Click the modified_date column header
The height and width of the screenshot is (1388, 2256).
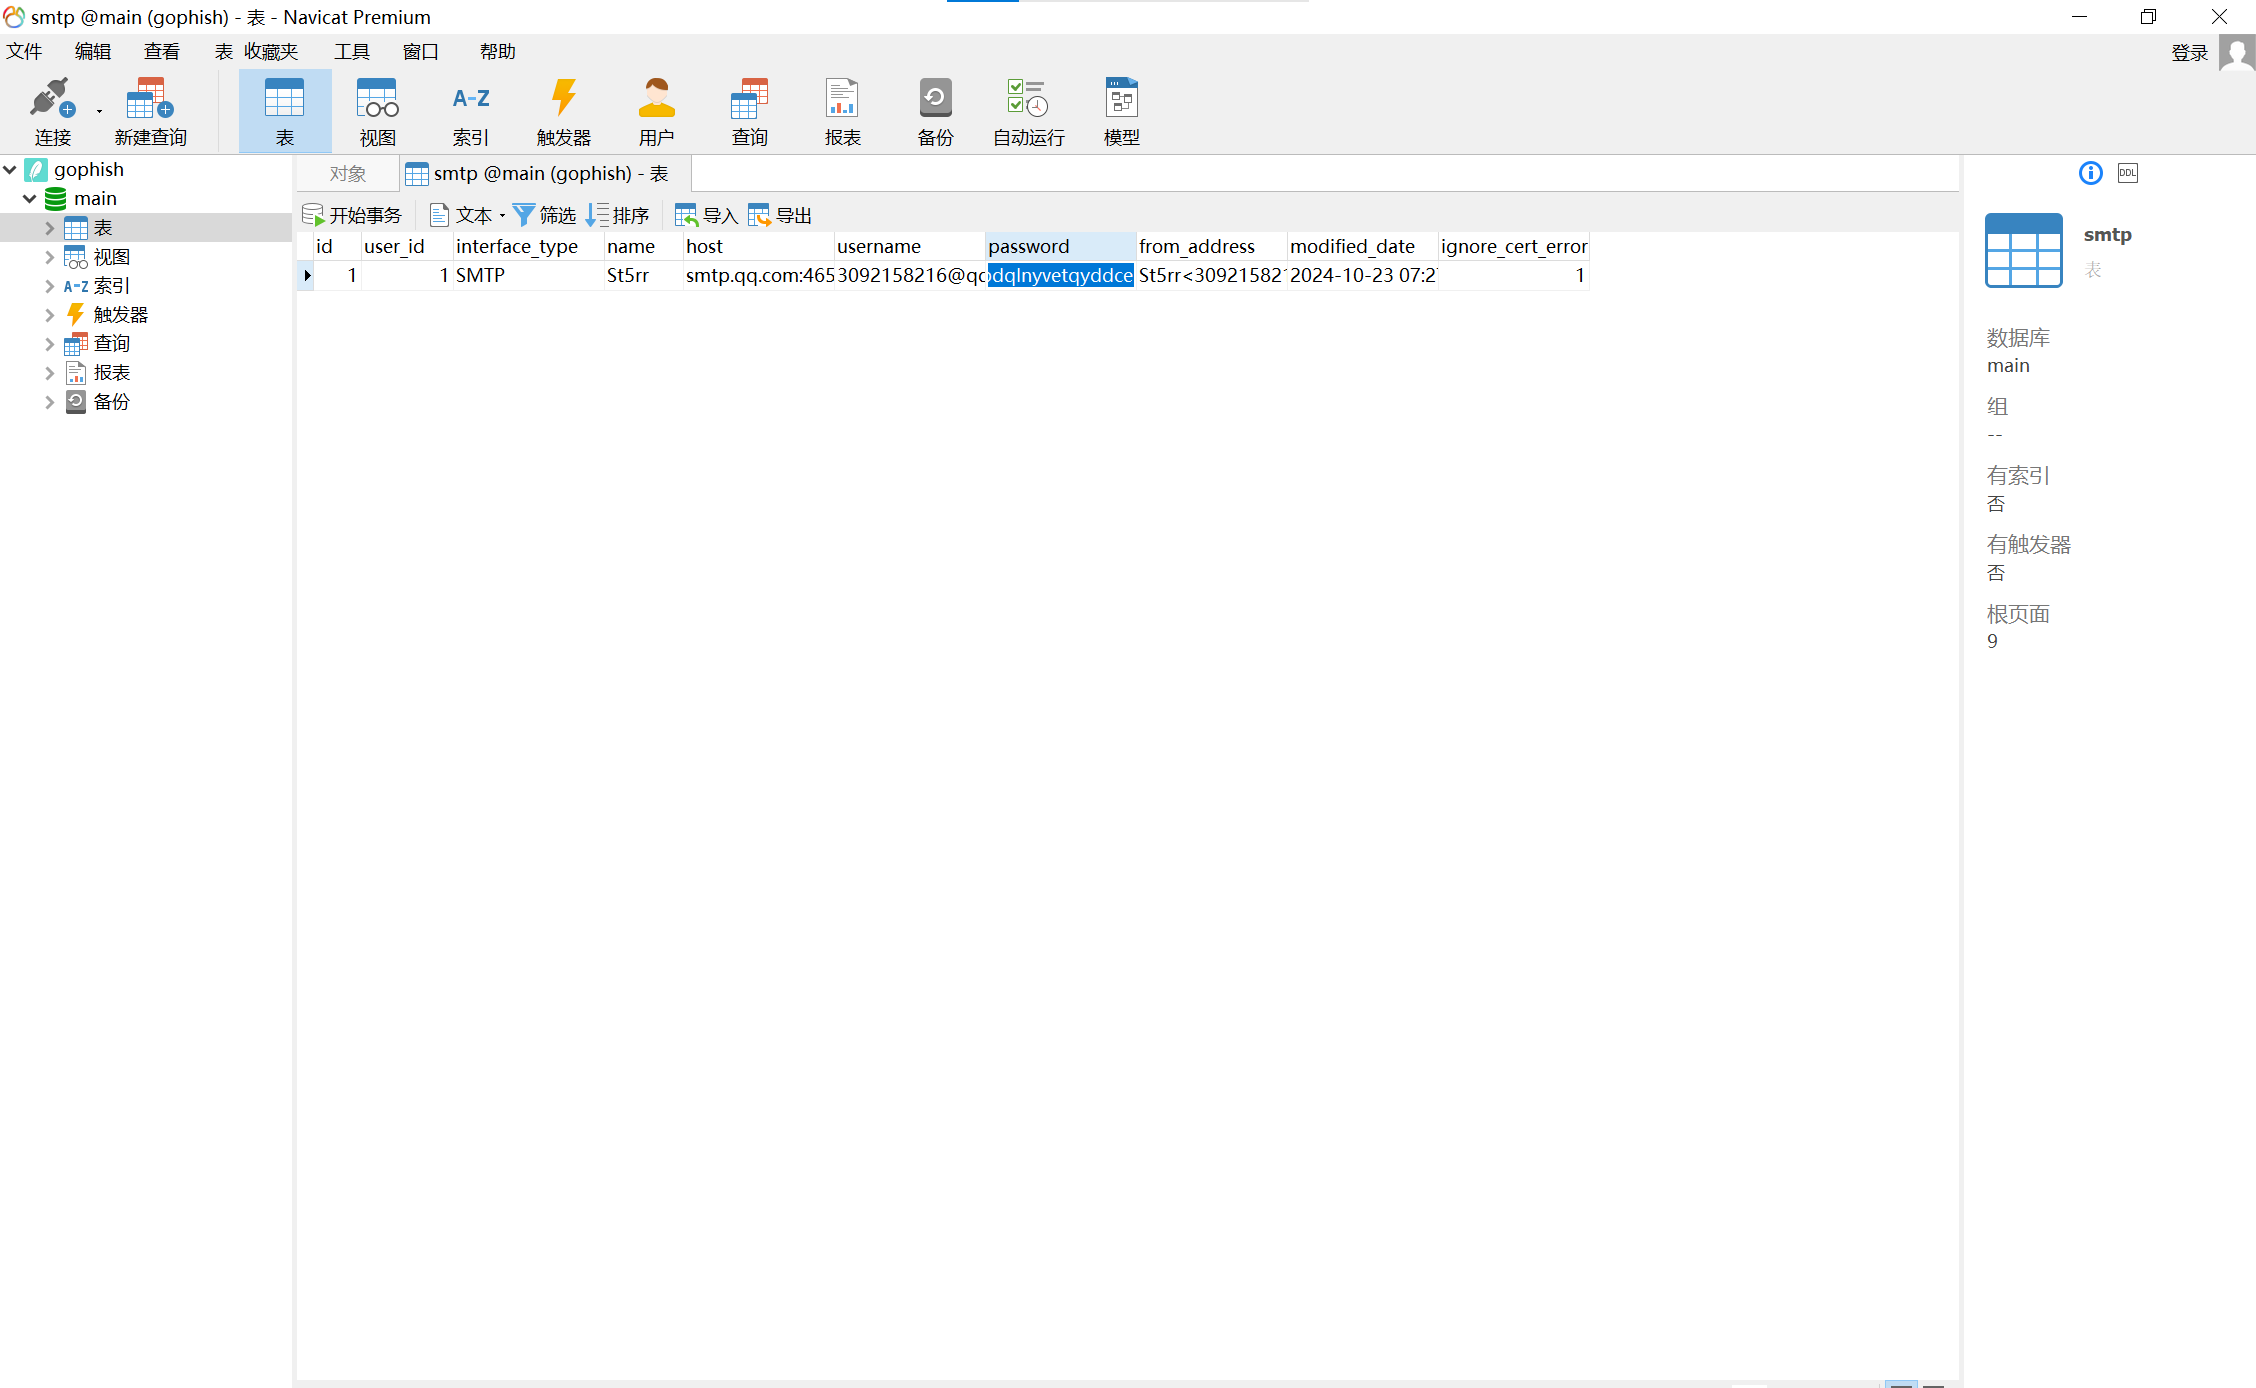click(x=1362, y=246)
